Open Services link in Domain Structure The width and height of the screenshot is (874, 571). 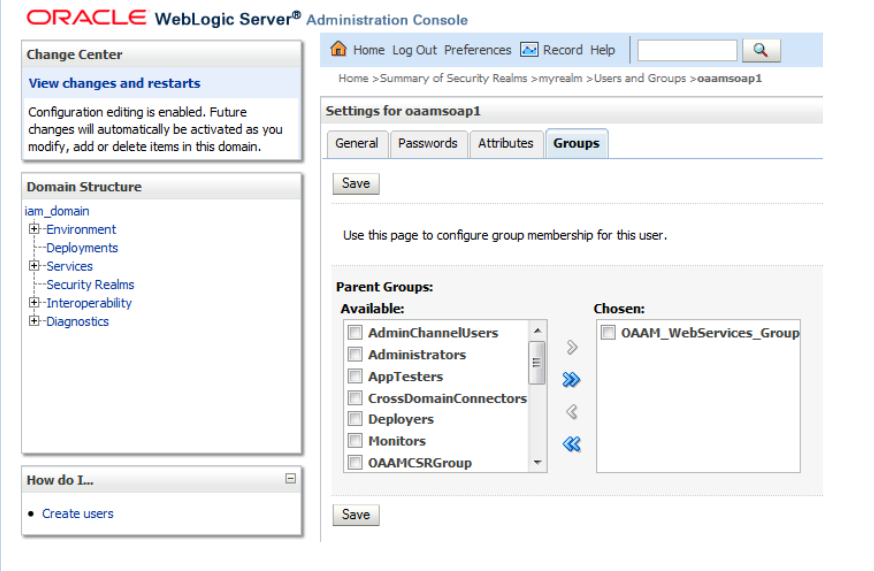69,266
